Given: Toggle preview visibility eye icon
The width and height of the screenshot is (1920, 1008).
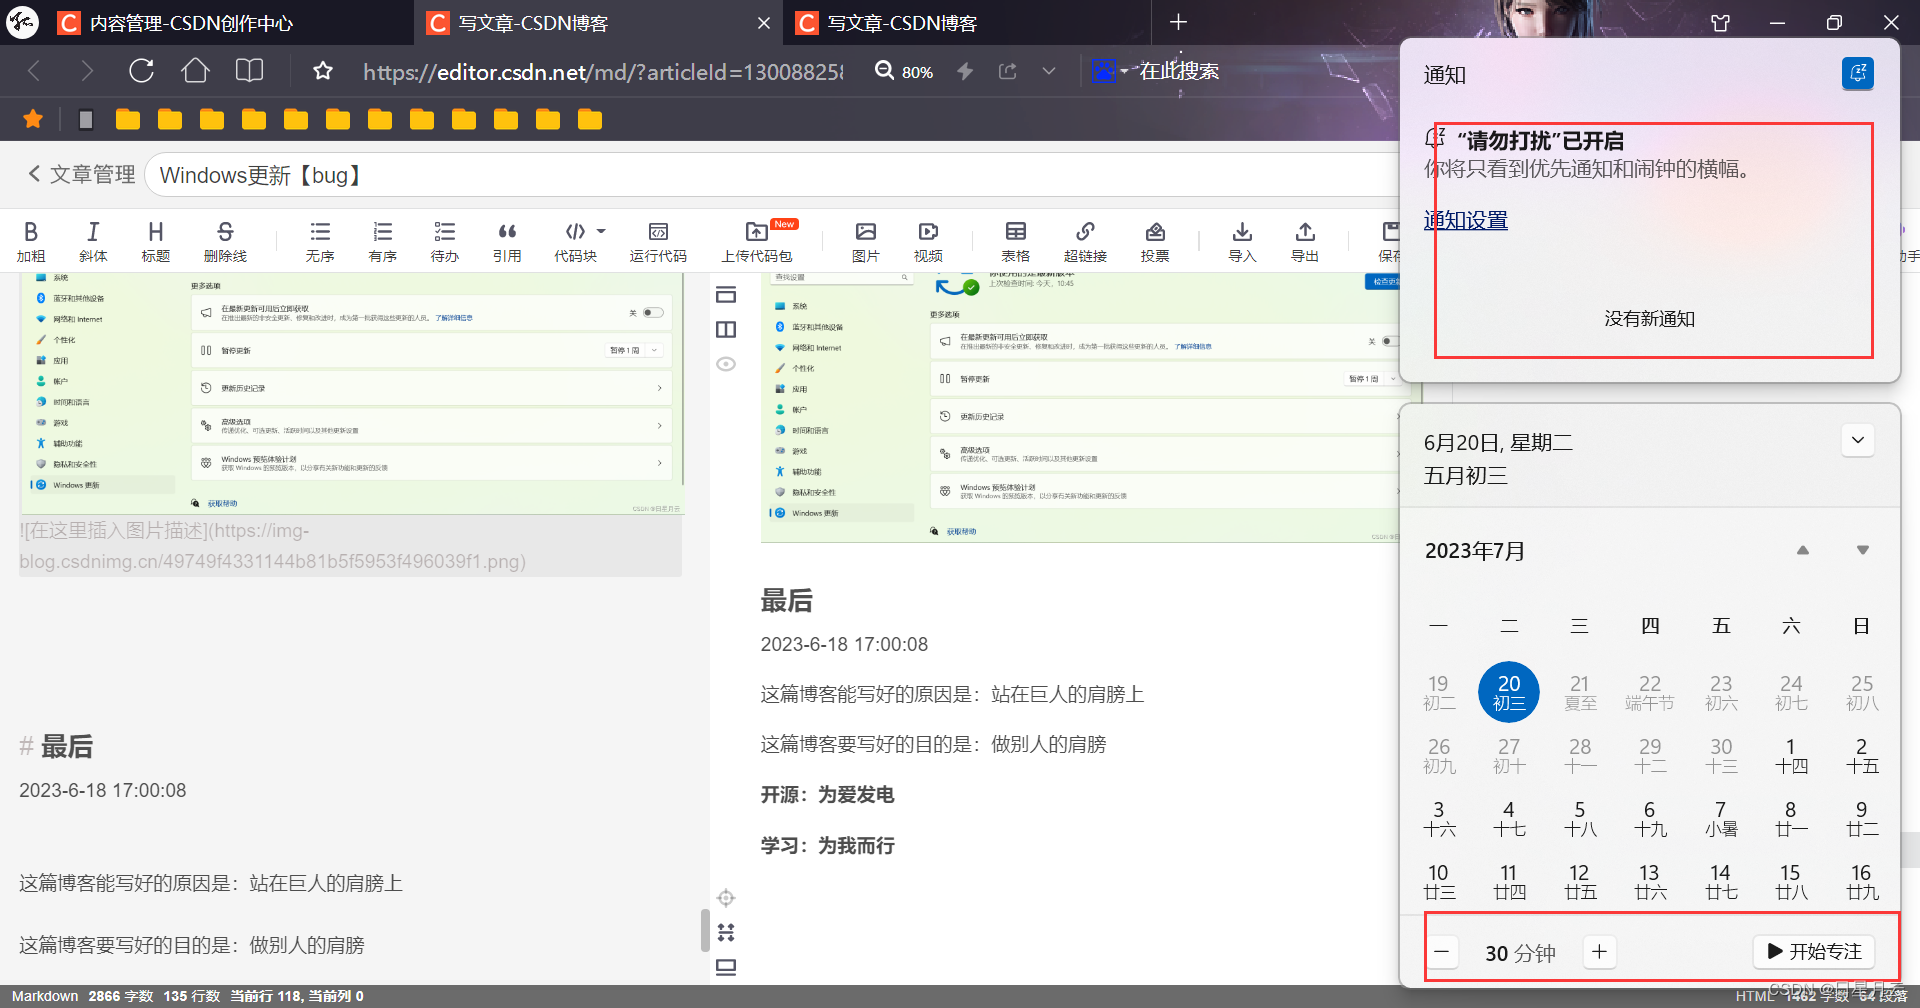Looking at the screenshot, I should (726, 364).
